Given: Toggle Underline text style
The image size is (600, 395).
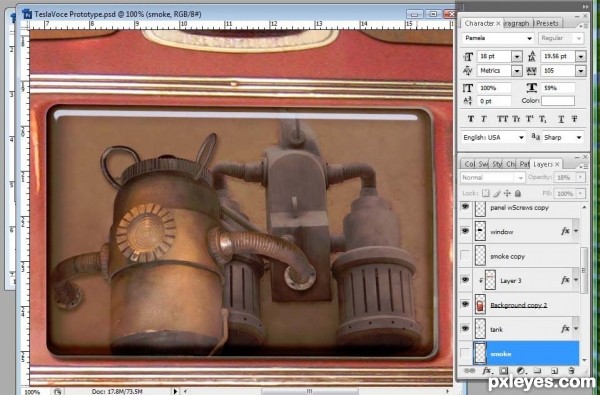Looking at the screenshot, I should [x=561, y=119].
